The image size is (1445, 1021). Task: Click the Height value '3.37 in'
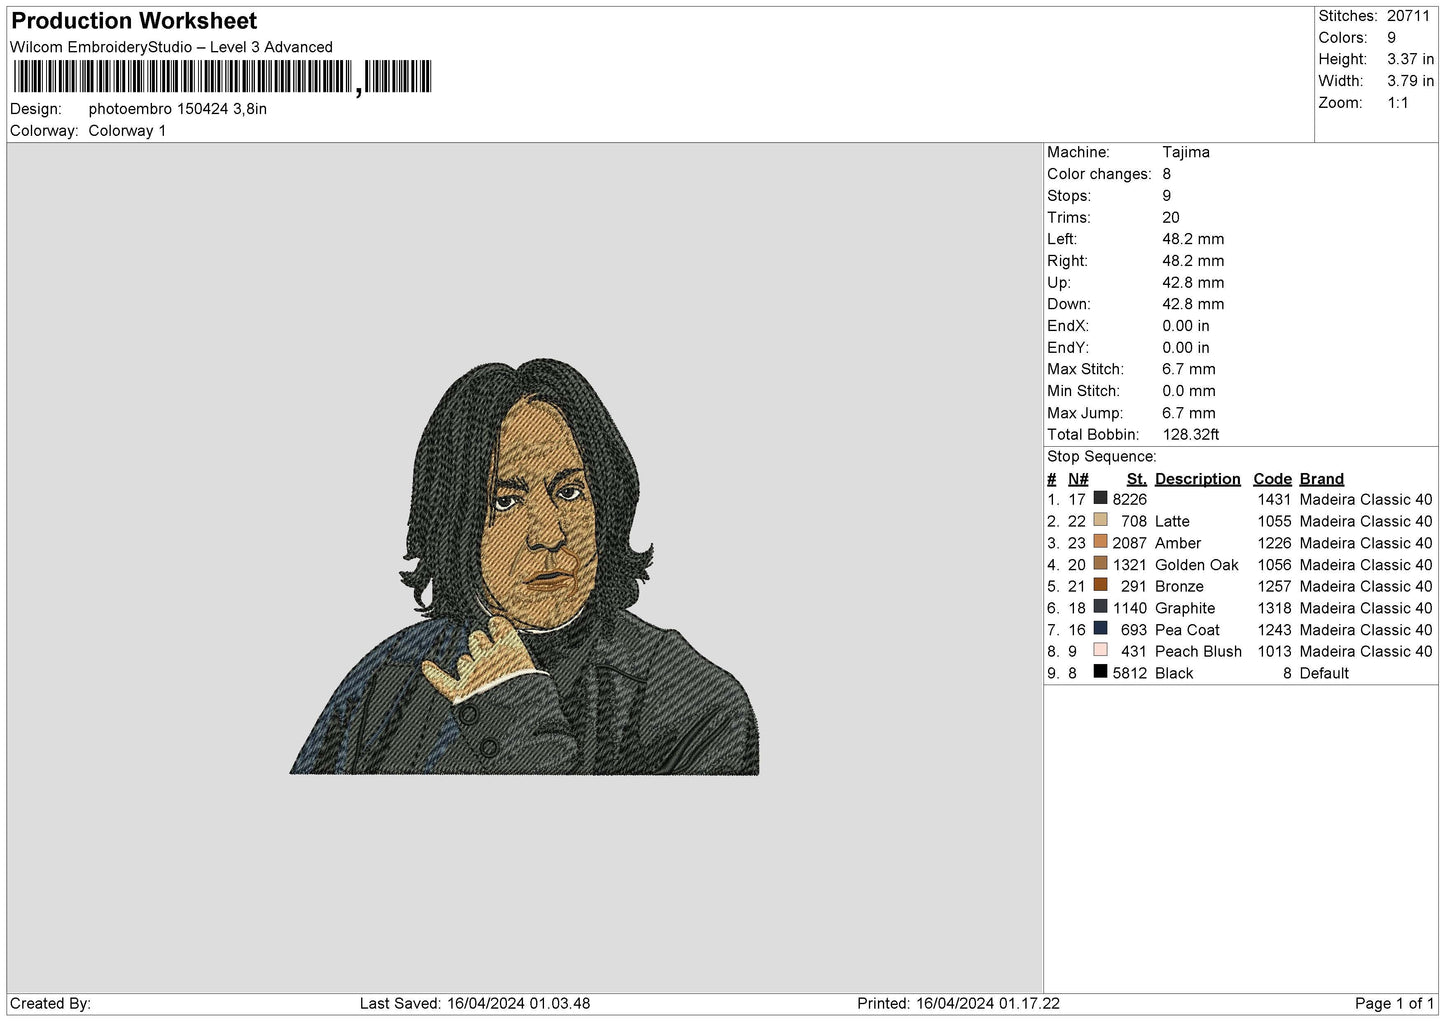tap(1411, 59)
